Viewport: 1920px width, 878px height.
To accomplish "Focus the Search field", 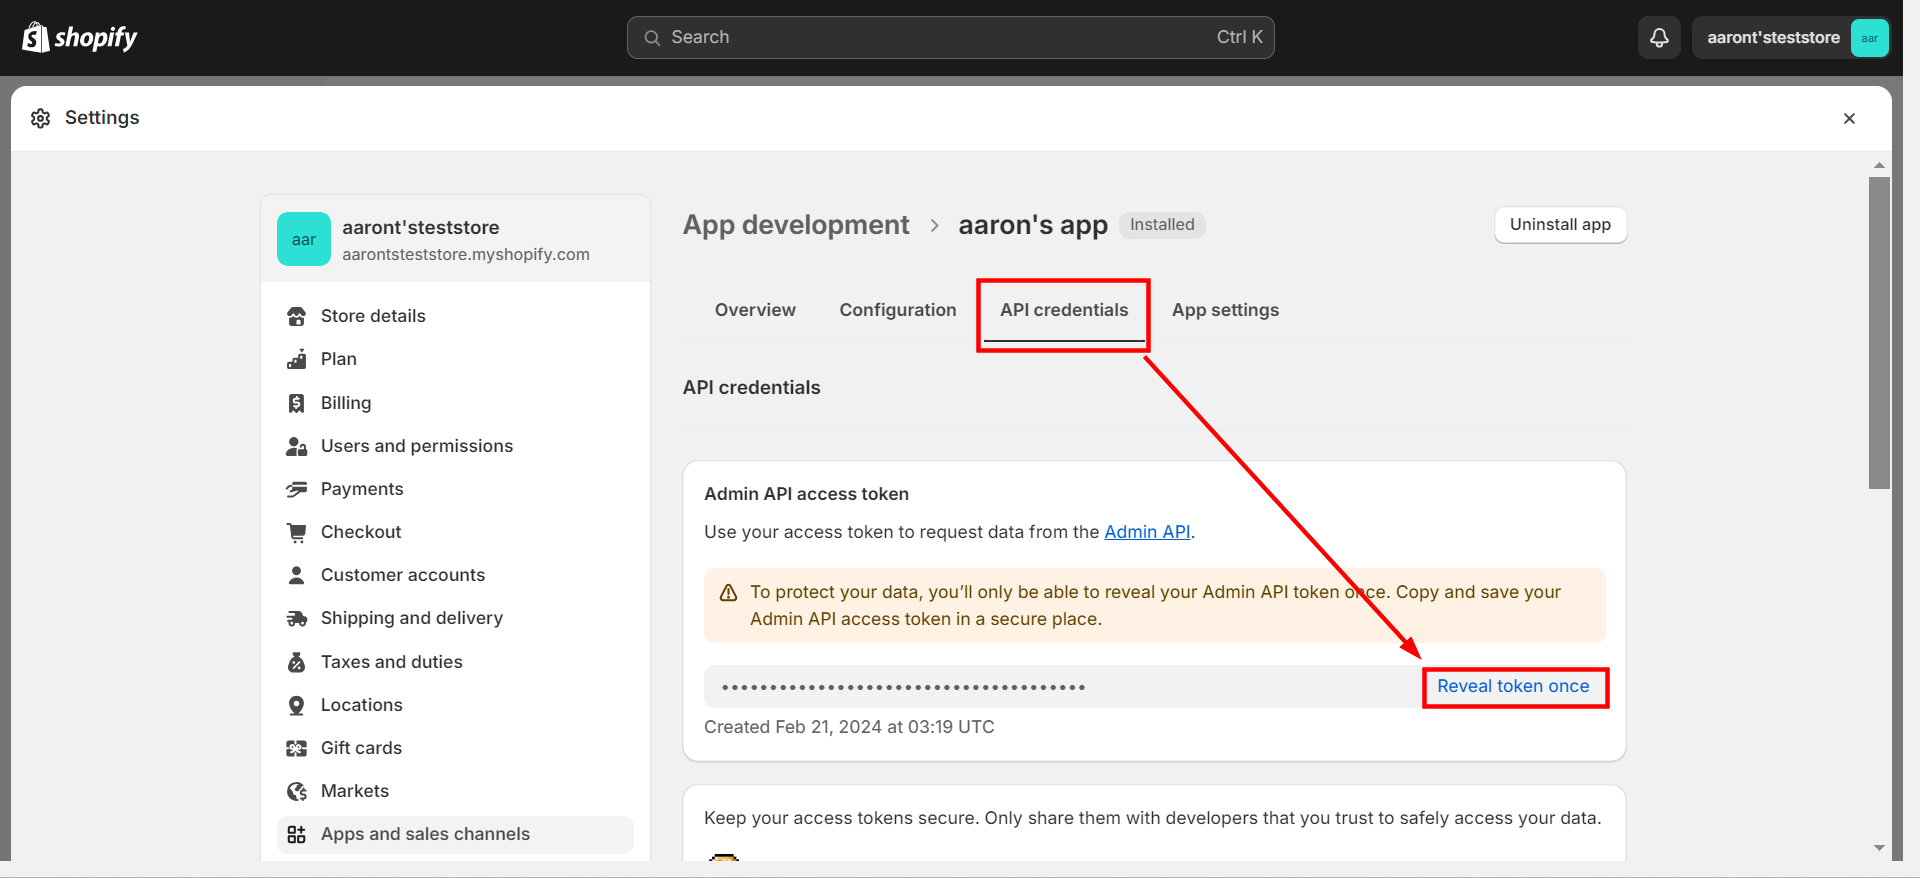I will 950,38.
